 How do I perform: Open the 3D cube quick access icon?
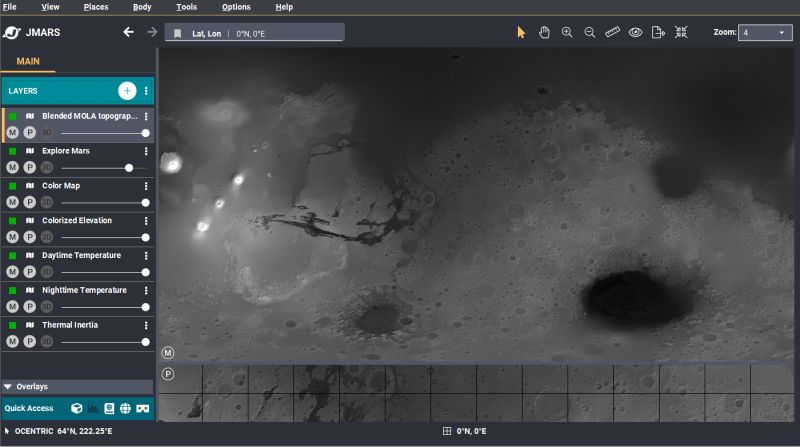pos(77,408)
